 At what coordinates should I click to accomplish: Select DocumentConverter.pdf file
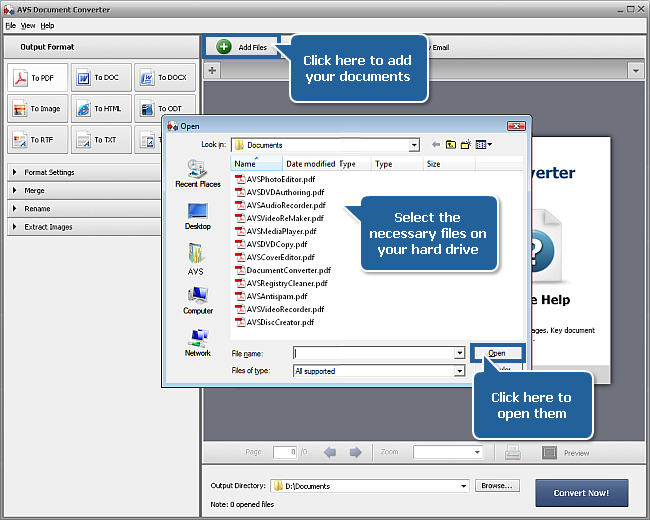[283, 270]
